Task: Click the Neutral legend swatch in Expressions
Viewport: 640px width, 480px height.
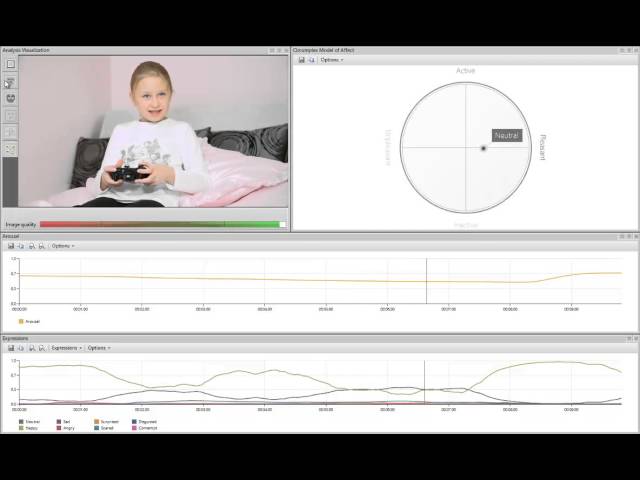Action: pyautogui.click(x=21, y=422)
